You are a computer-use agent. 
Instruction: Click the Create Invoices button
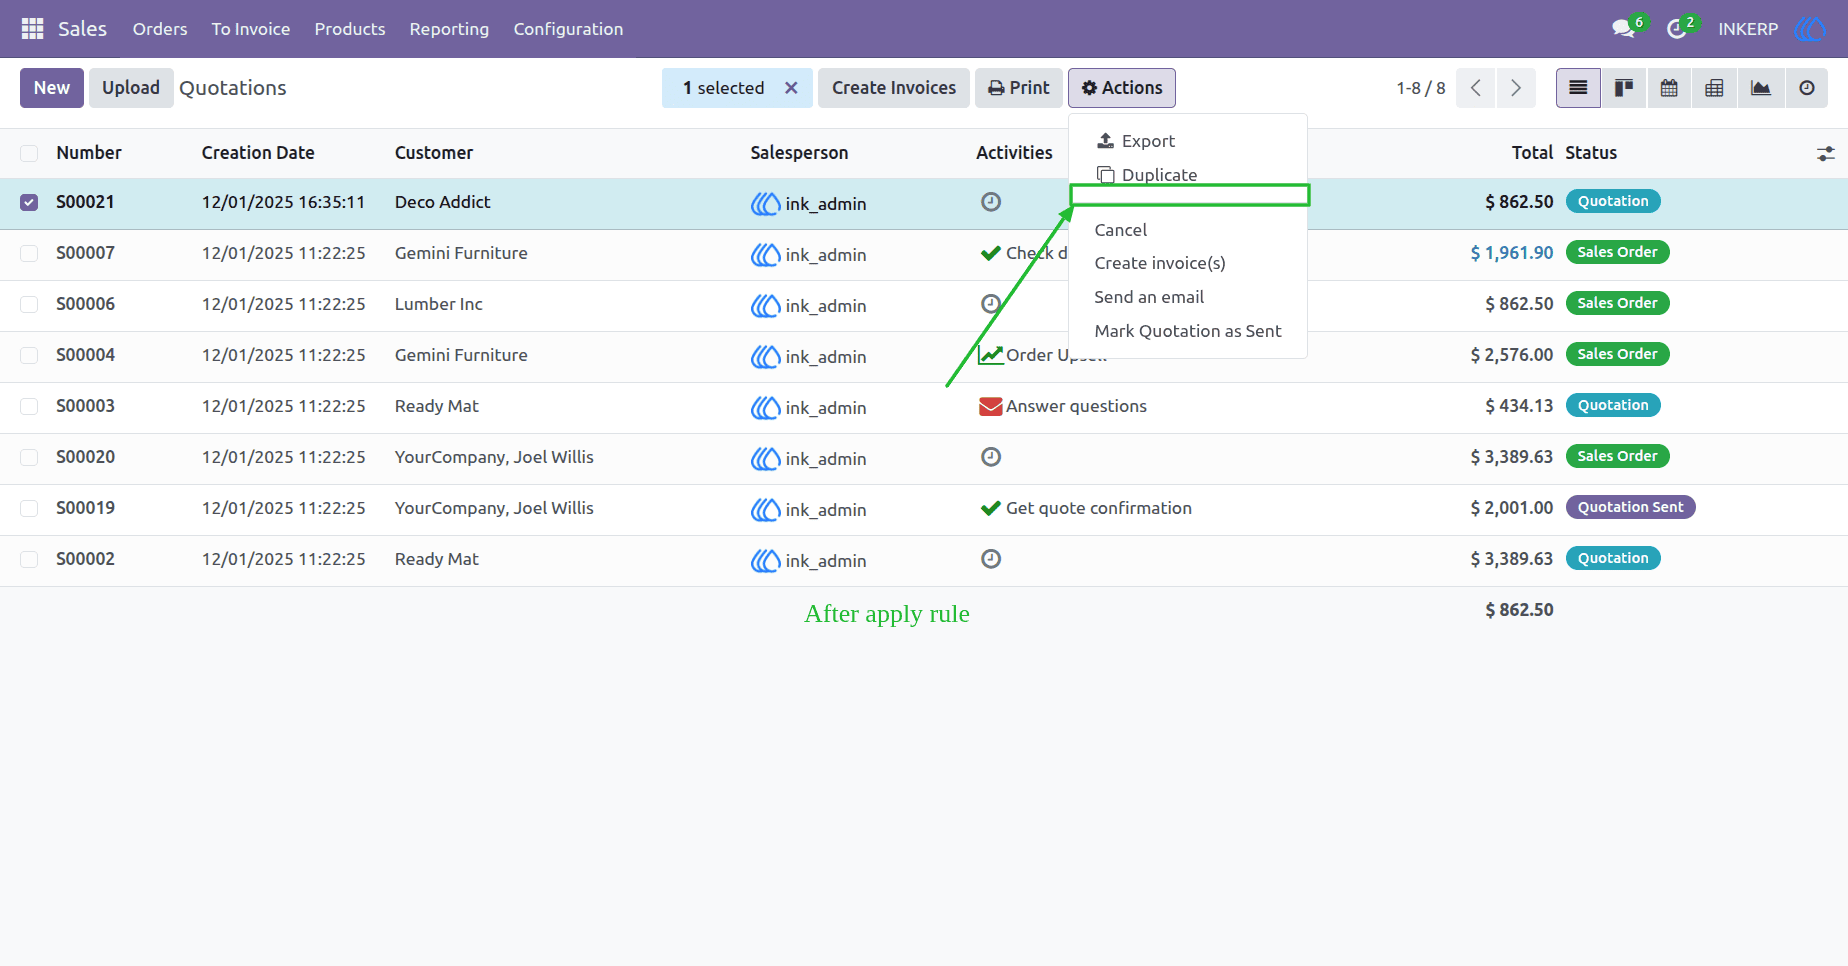[x=894, y=88]
